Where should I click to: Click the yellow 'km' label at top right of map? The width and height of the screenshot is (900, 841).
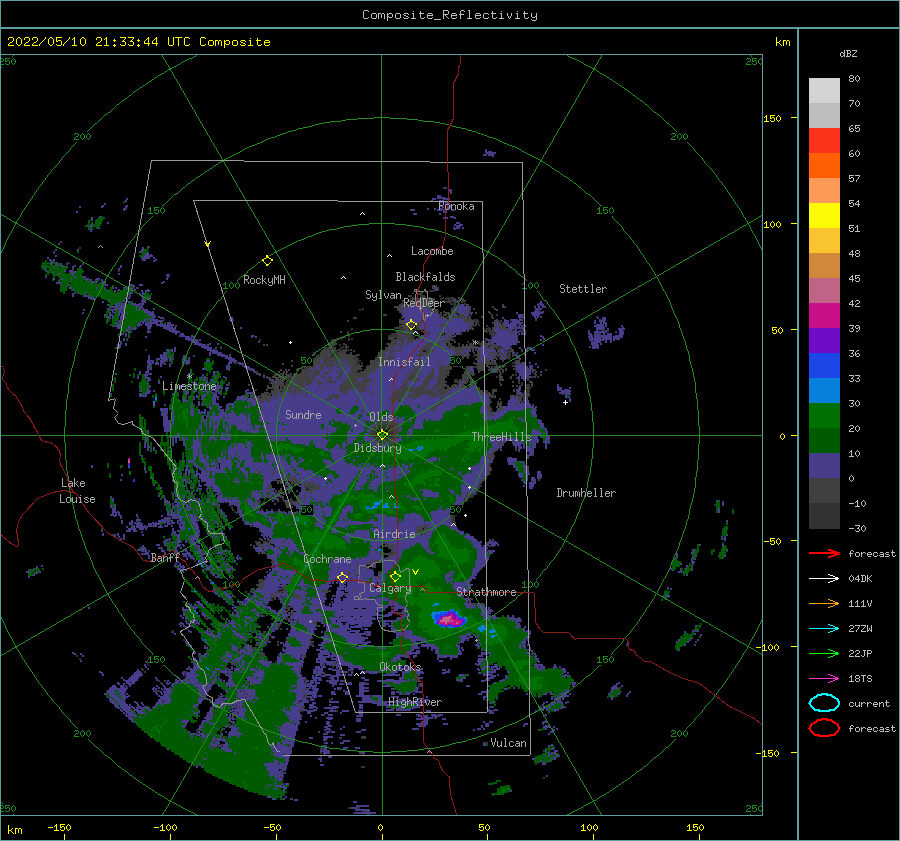point(782,42)
